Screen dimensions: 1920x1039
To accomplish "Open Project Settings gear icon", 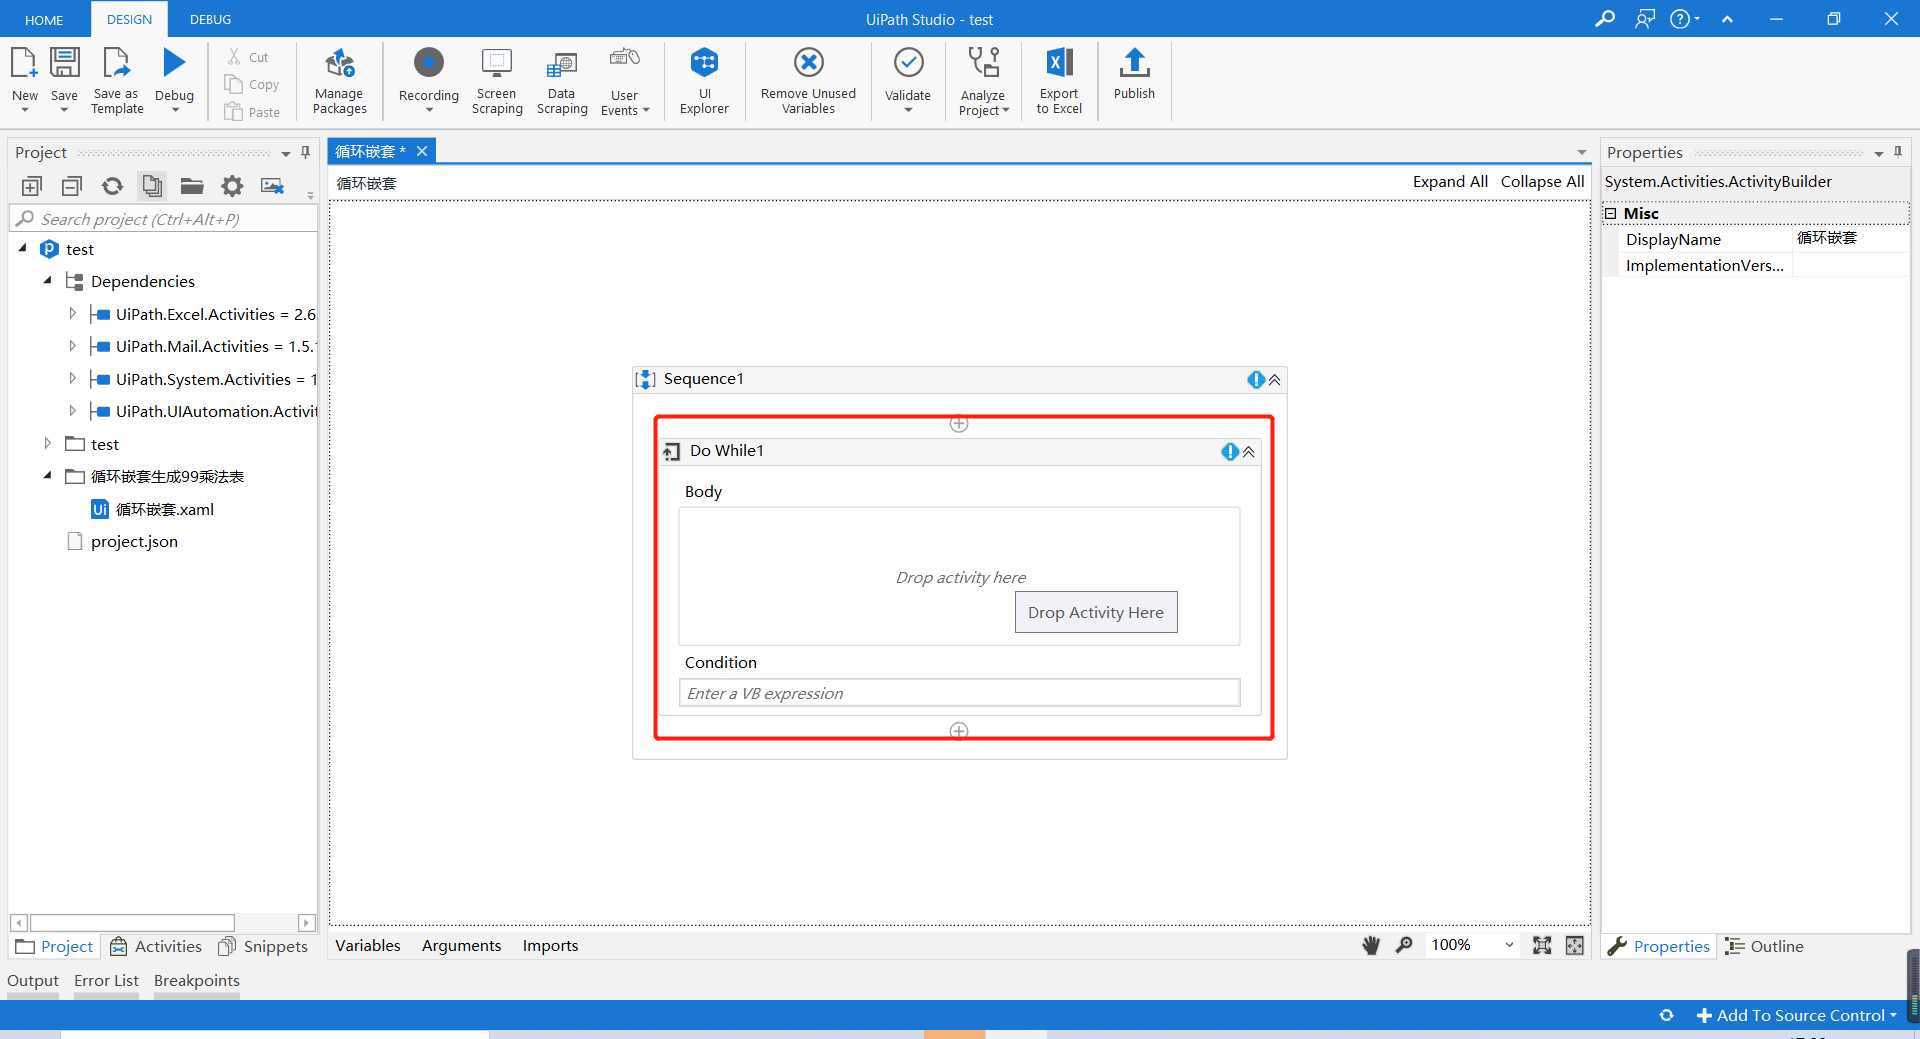I will 232,186.
